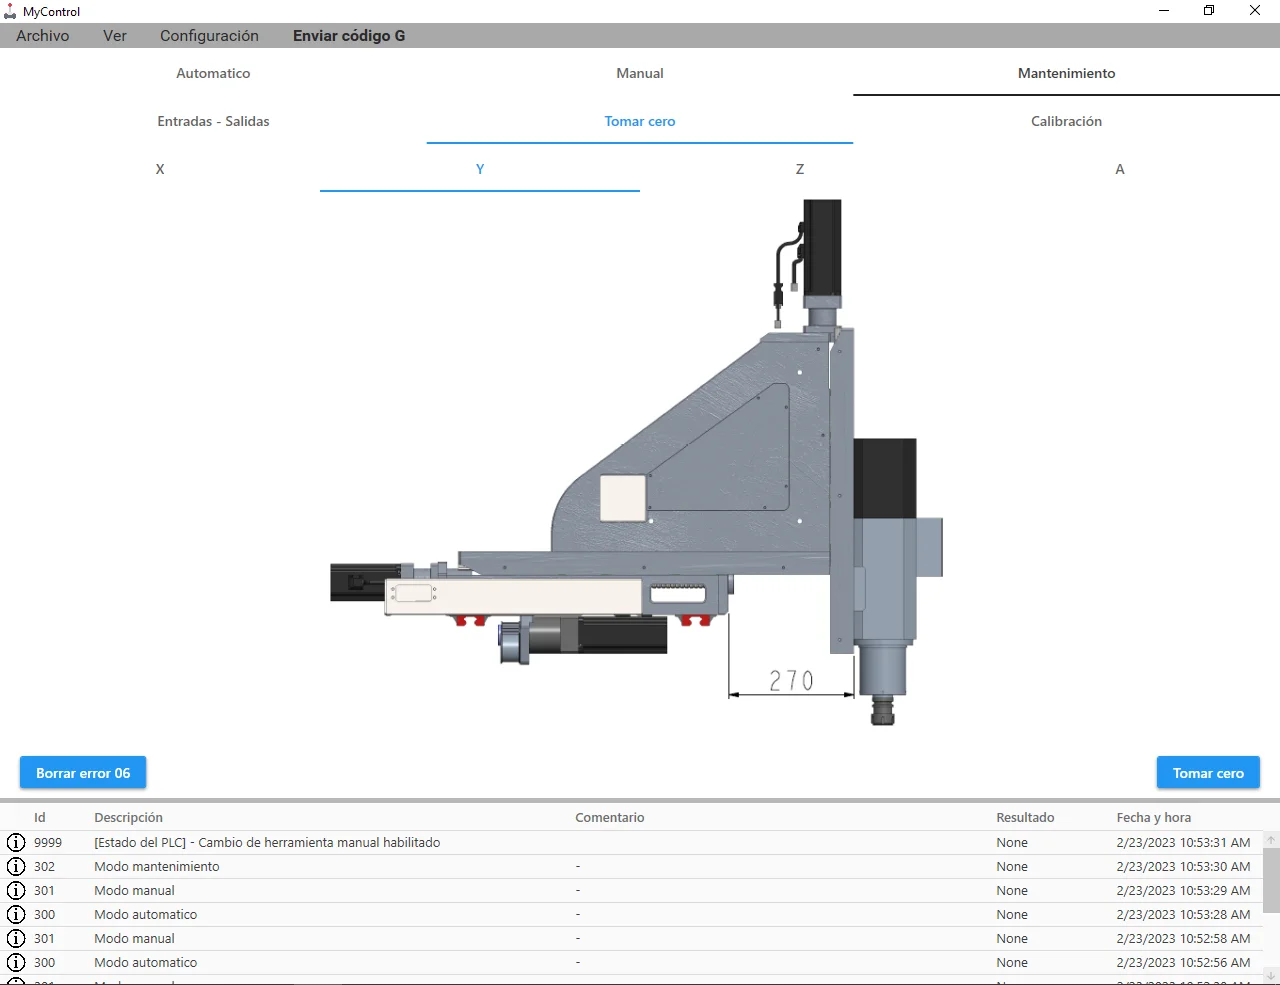Click info icon of 10:53:28 Modo automatico row

(x=16, y=914)
